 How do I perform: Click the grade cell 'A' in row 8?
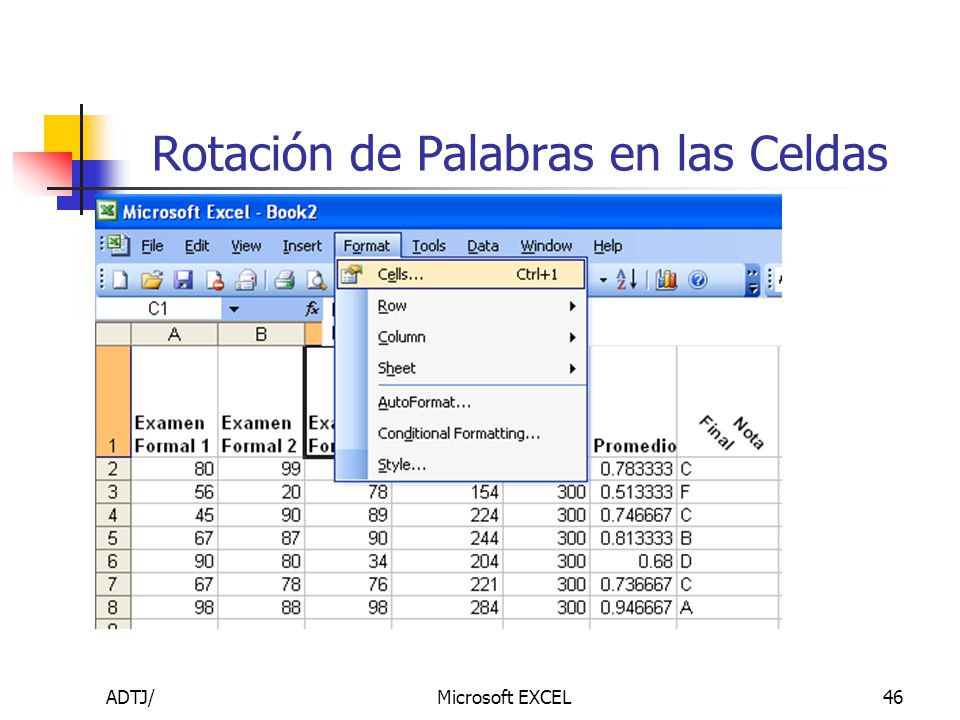click(x=728, y=607)
